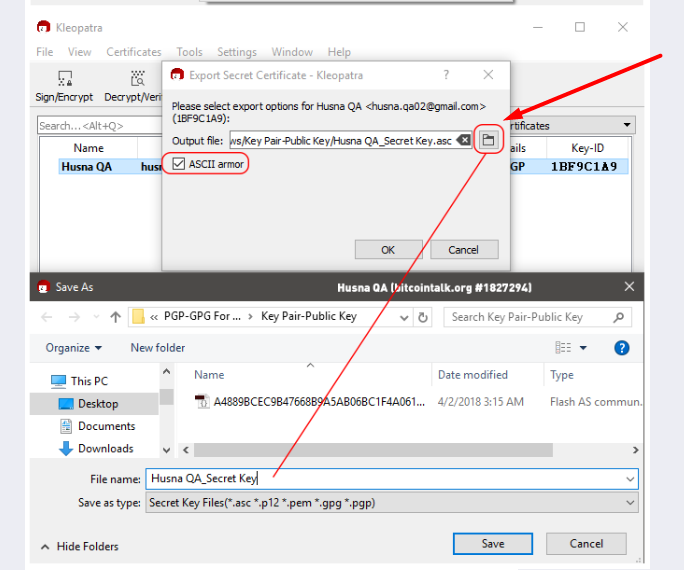
Task: Refresh the Save As folder view
Action: tap(423, 317)
